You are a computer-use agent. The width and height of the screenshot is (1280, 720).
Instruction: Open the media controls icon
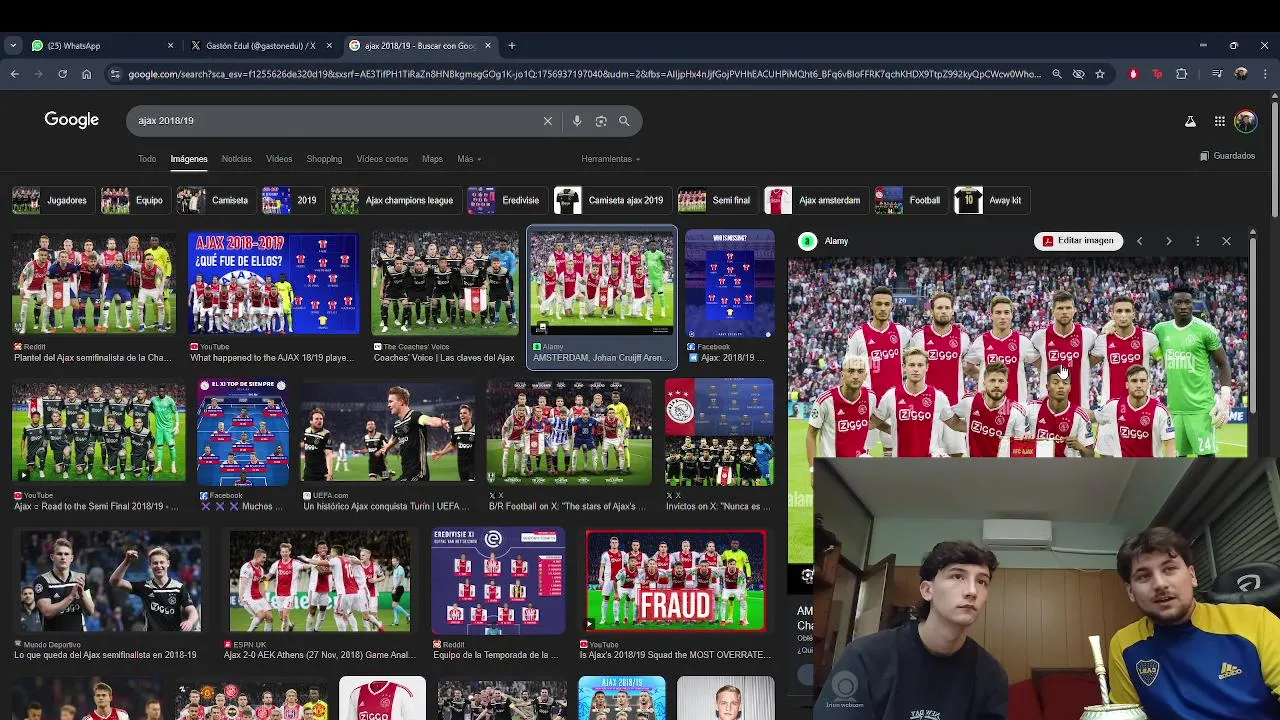coord(1217,74)
